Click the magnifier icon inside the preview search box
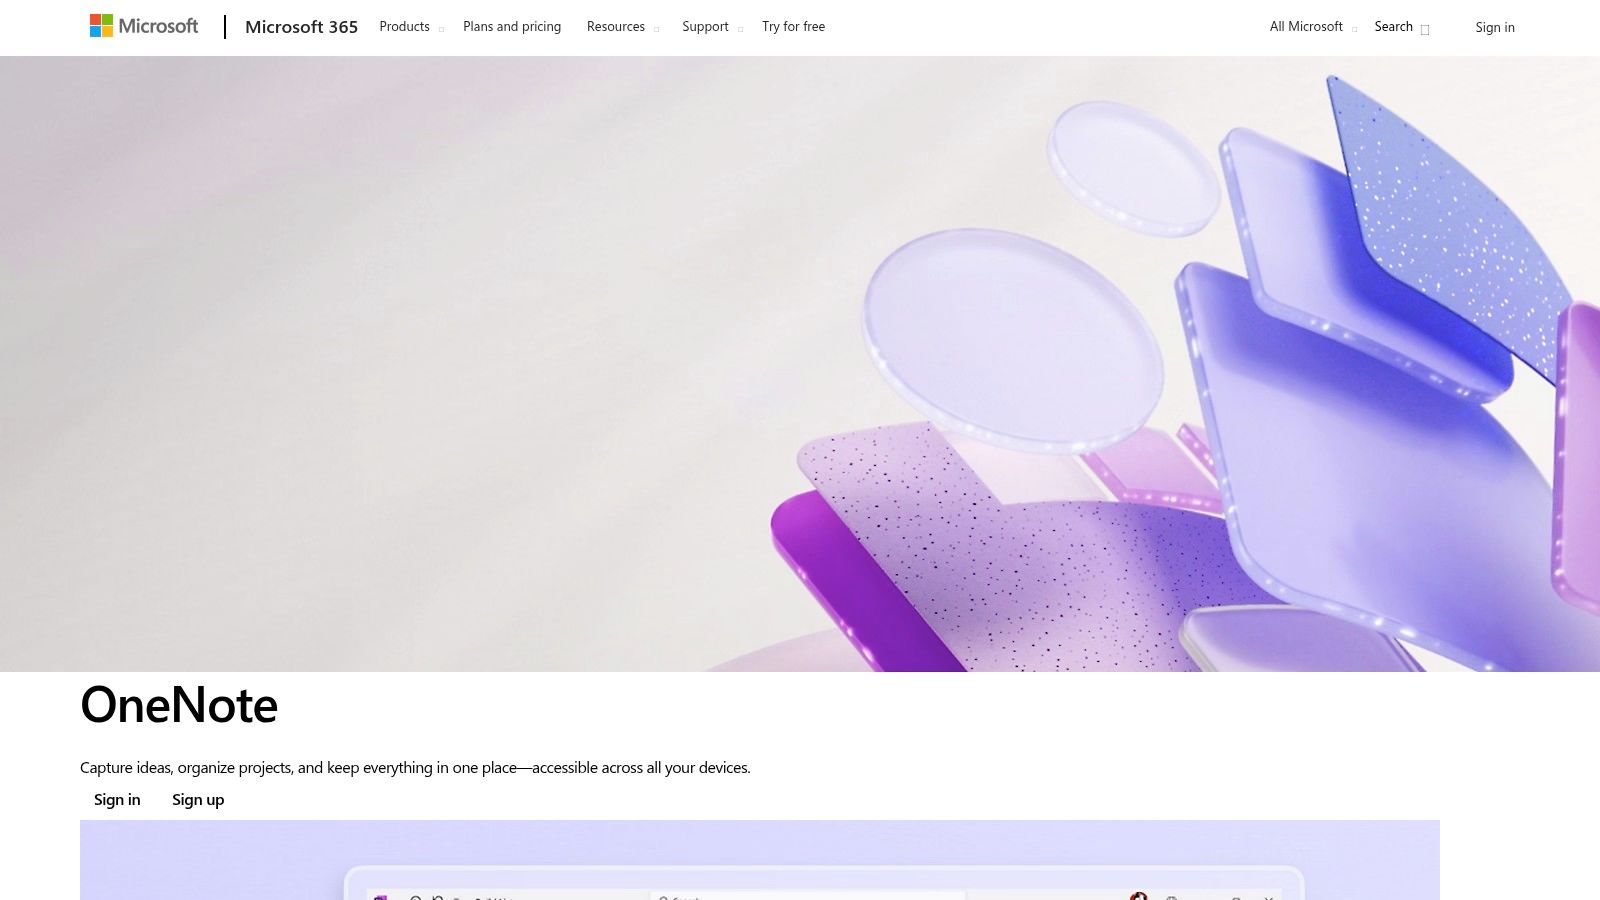1600x900 pixels. point(663,898)
